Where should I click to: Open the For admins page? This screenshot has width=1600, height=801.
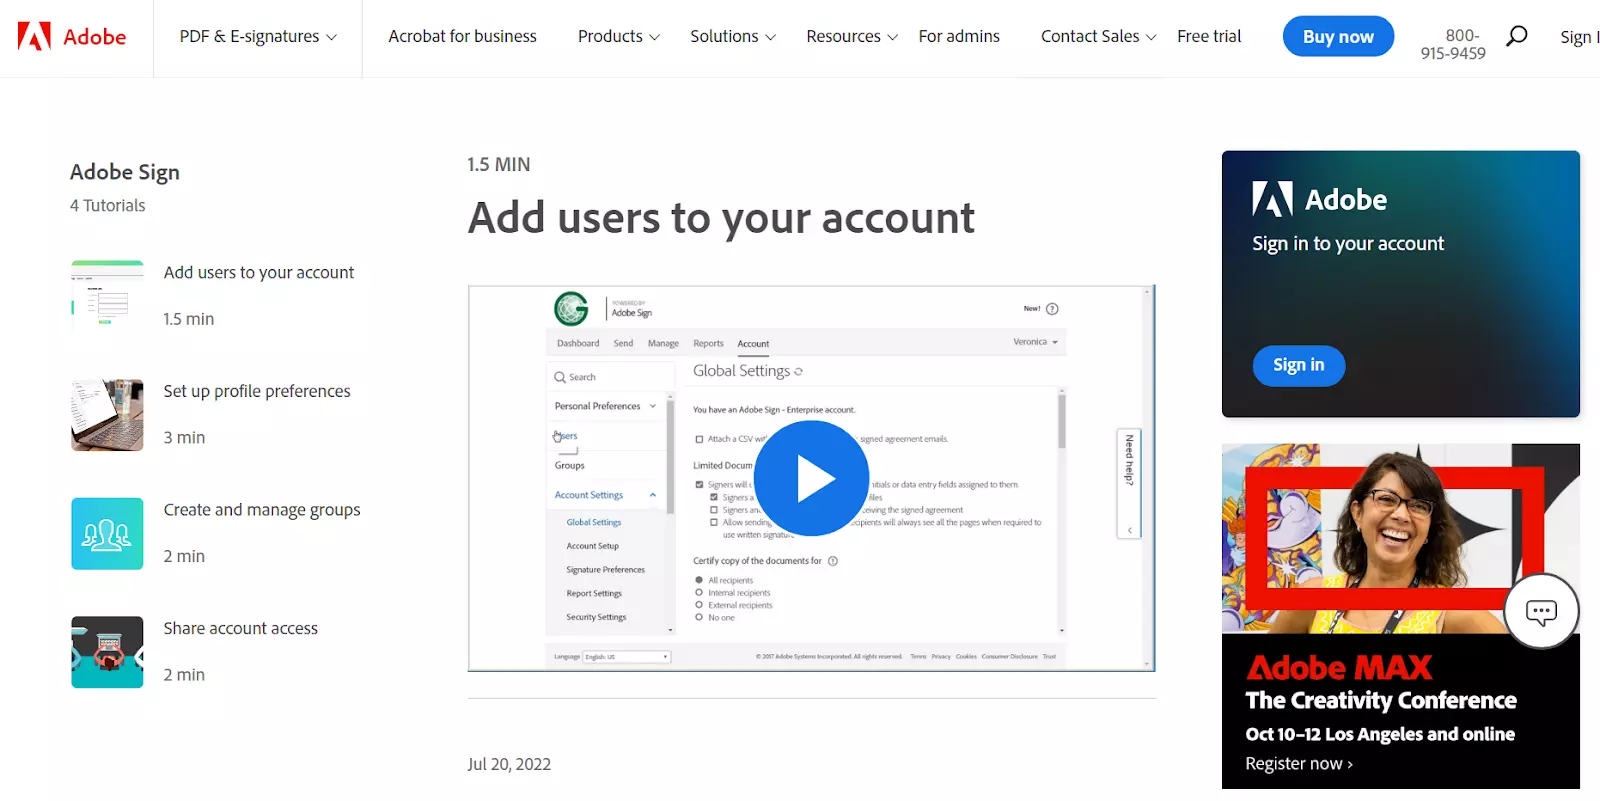(958, 37)
